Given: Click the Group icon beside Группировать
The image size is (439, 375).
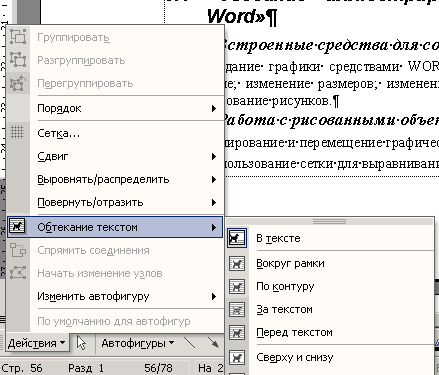Looking at the screenshot, I should click(18, 37).
